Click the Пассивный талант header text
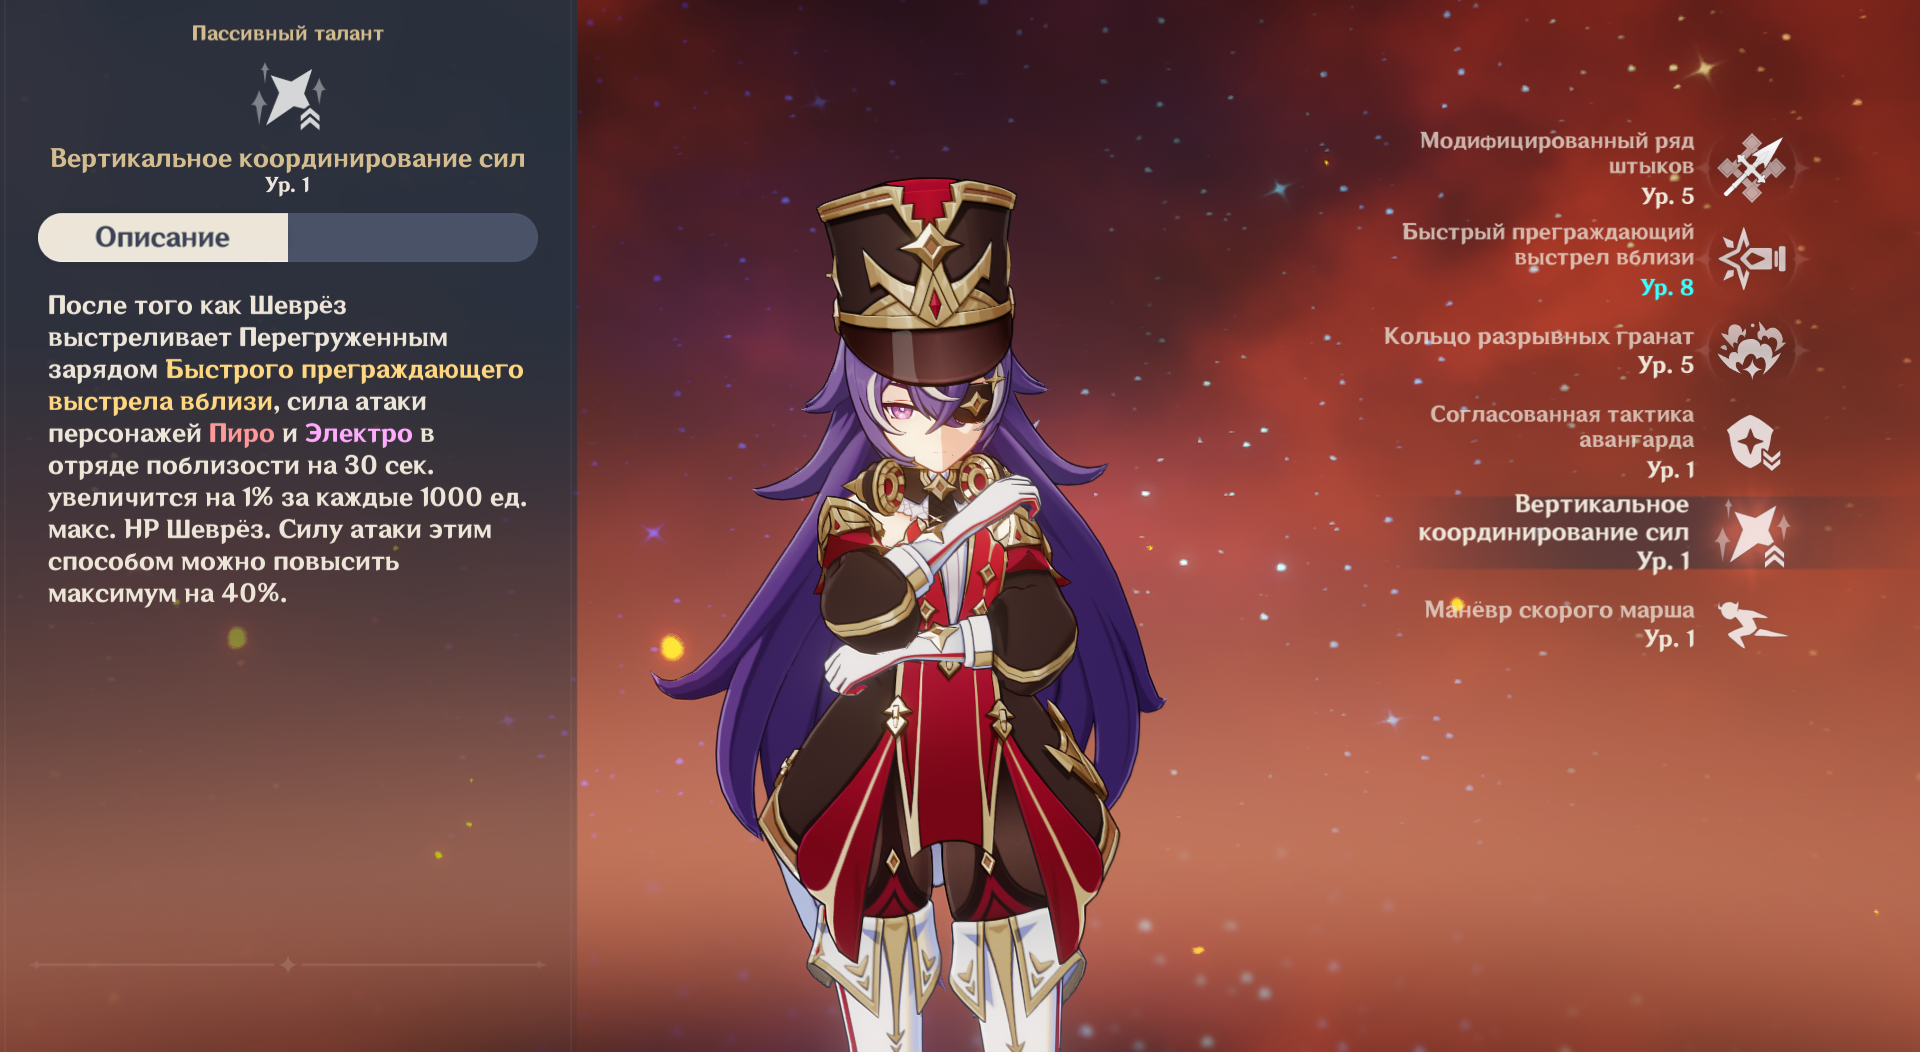Screen dimensions: 1920x1052 (x=288, y=33)
